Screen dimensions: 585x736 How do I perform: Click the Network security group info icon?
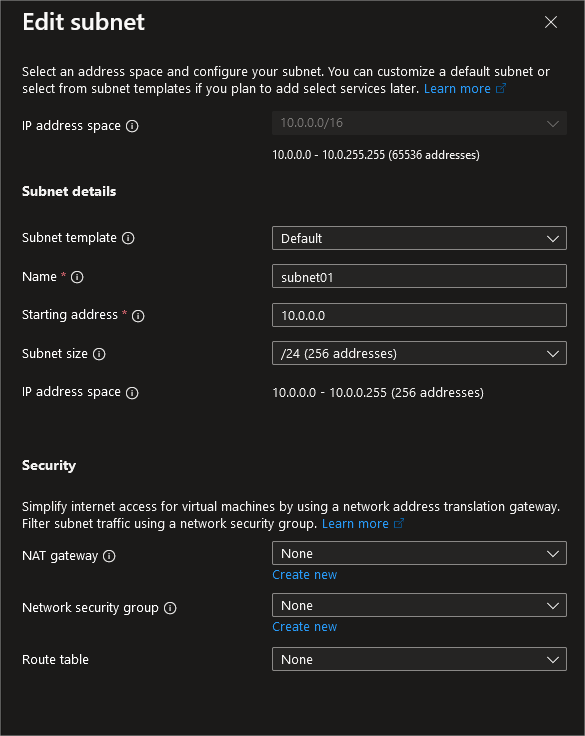[x=170, y=608]
